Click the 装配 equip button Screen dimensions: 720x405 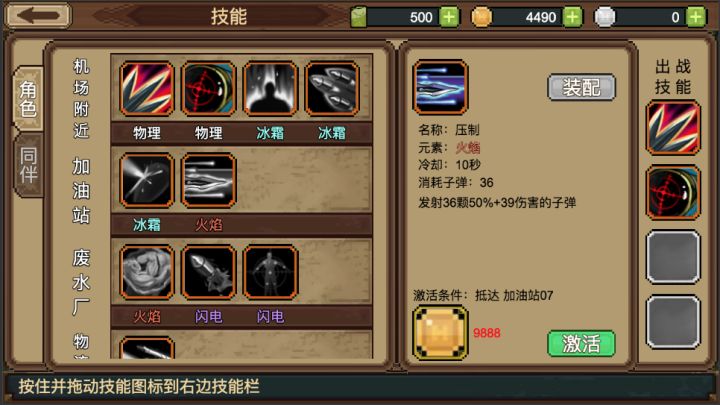click(x=581, y=87)
